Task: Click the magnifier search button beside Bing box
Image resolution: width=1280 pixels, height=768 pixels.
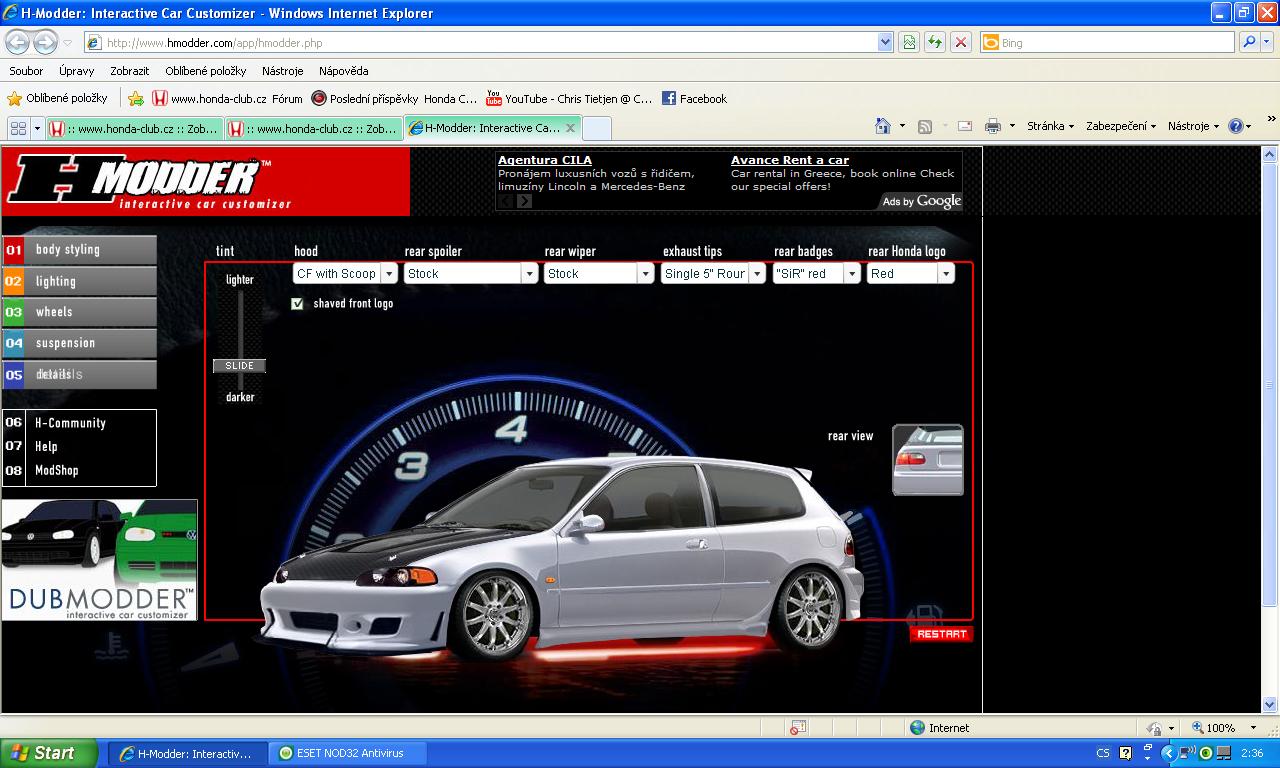Action: pyautogui.click(x=1248, y=42)
